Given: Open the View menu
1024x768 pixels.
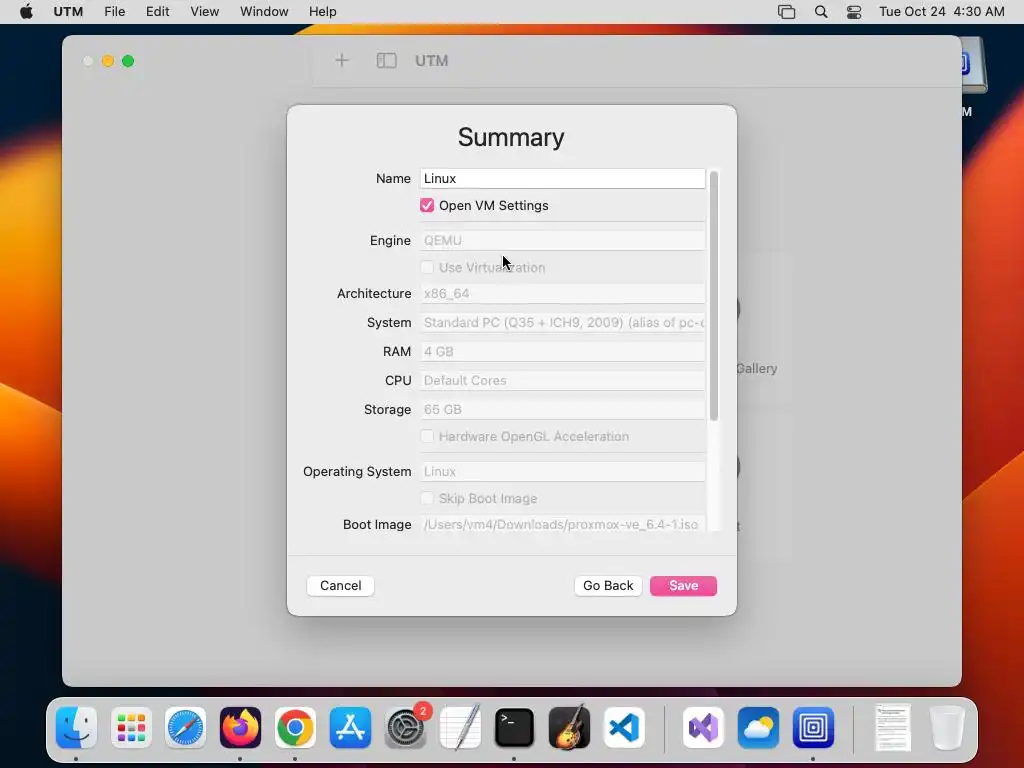Looking at the screenshot, I should pos(204,12).
